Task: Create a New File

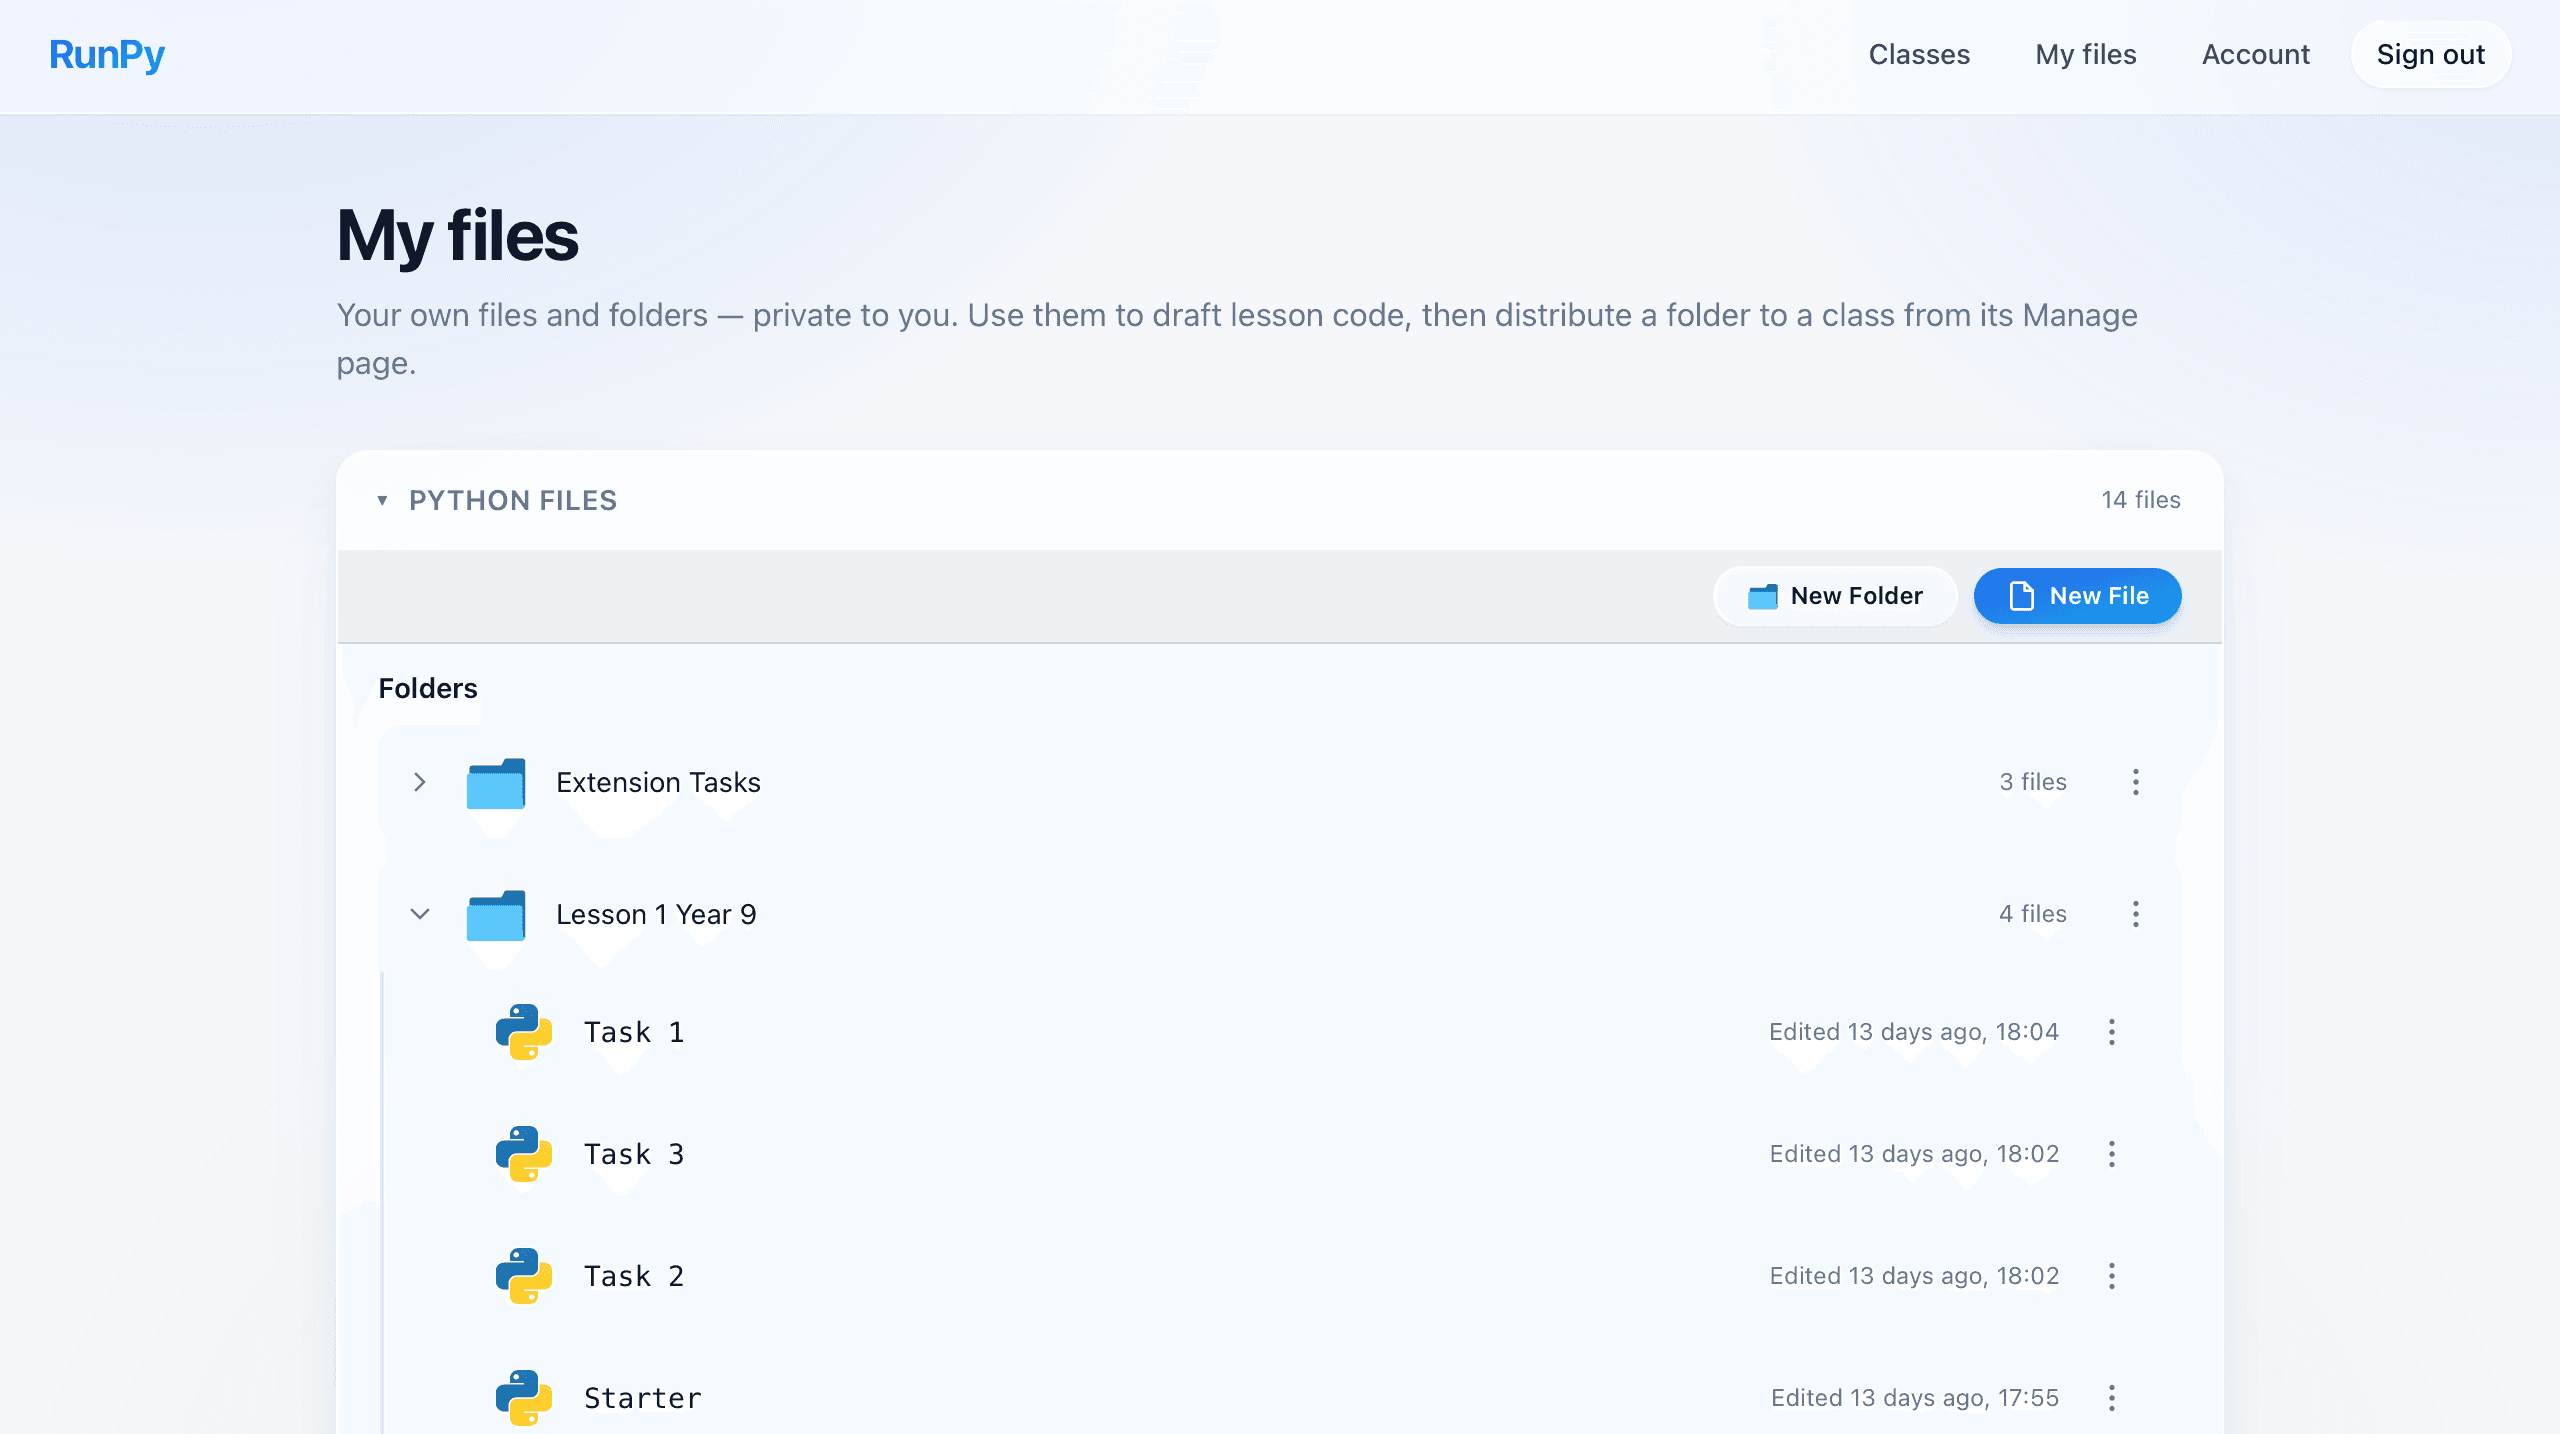Action: [2077, 596]
